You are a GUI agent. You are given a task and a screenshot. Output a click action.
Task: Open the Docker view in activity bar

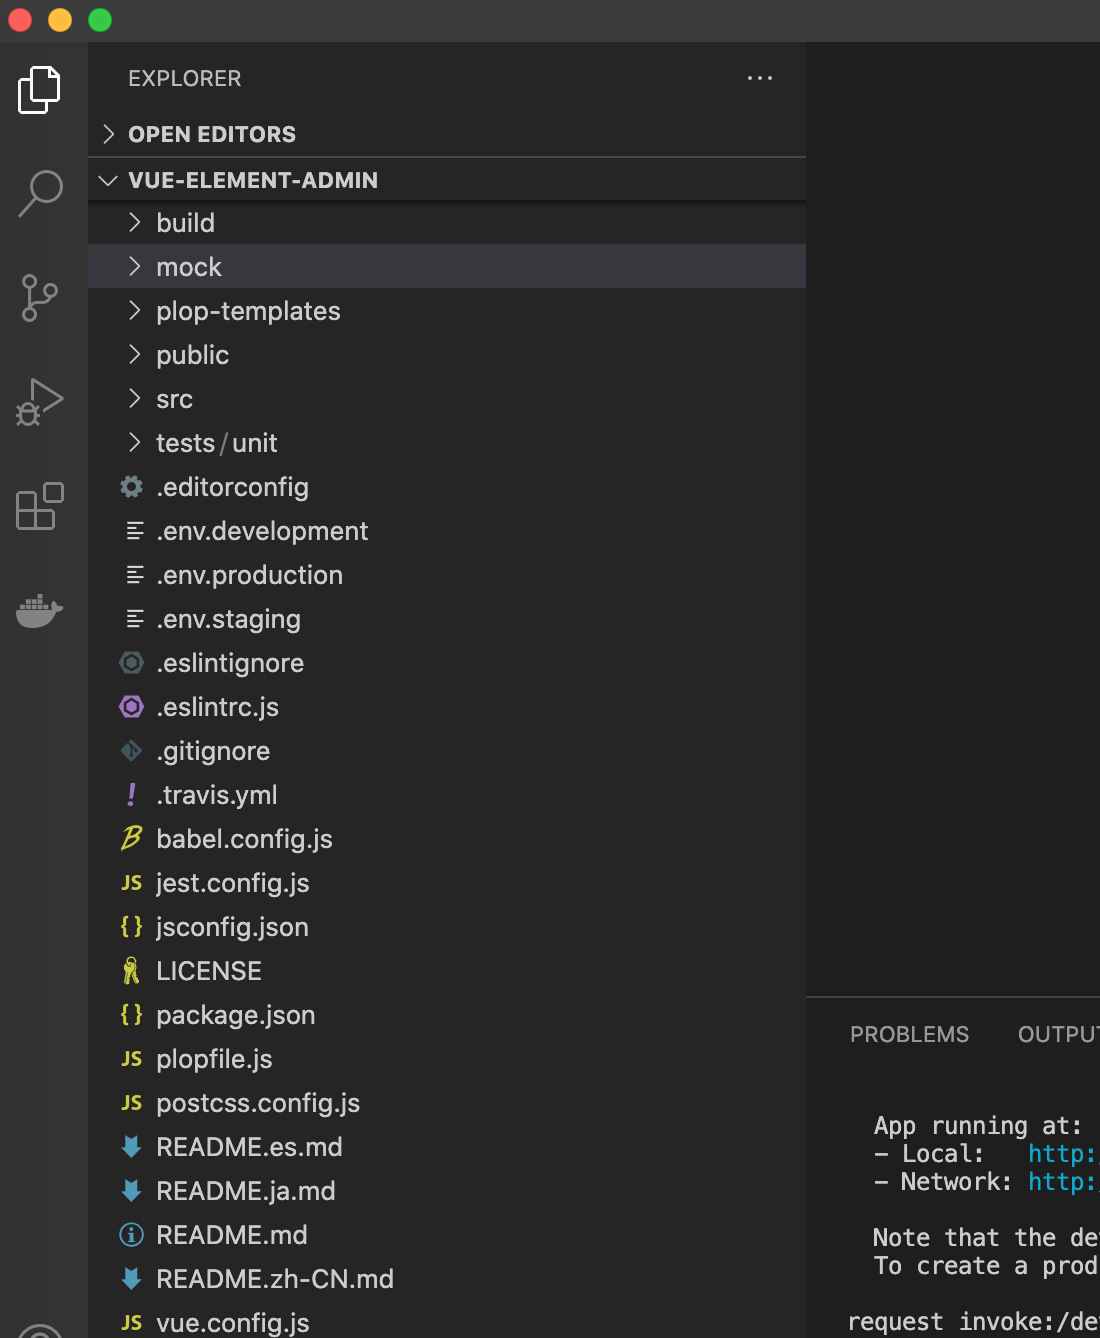[40, 609]
